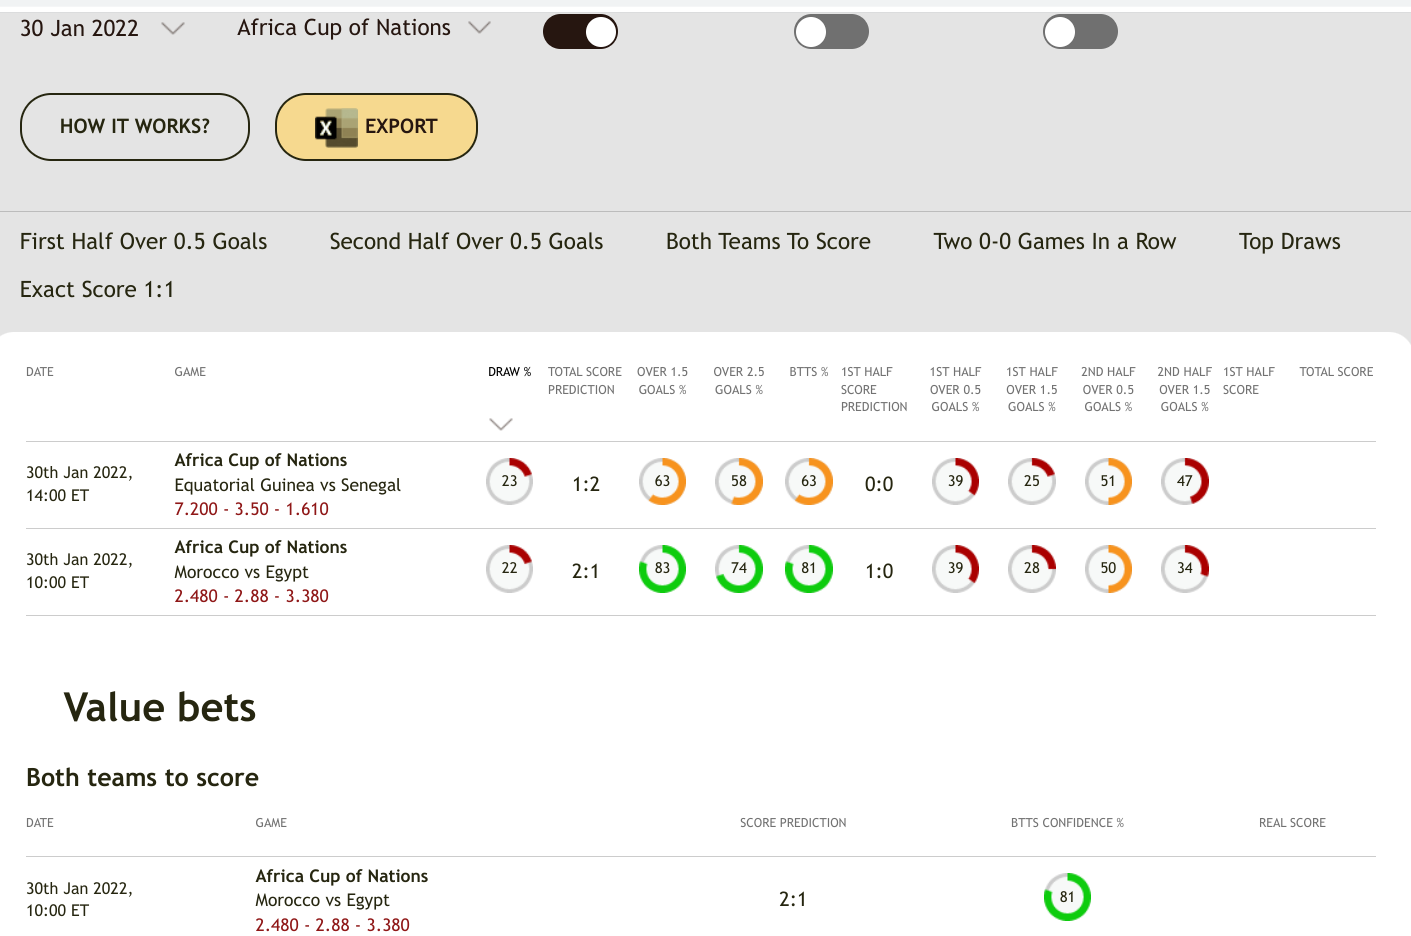Select the Top Draws tab
The width and height of the screenshot is (1411, 936).
coord(1290,241)
